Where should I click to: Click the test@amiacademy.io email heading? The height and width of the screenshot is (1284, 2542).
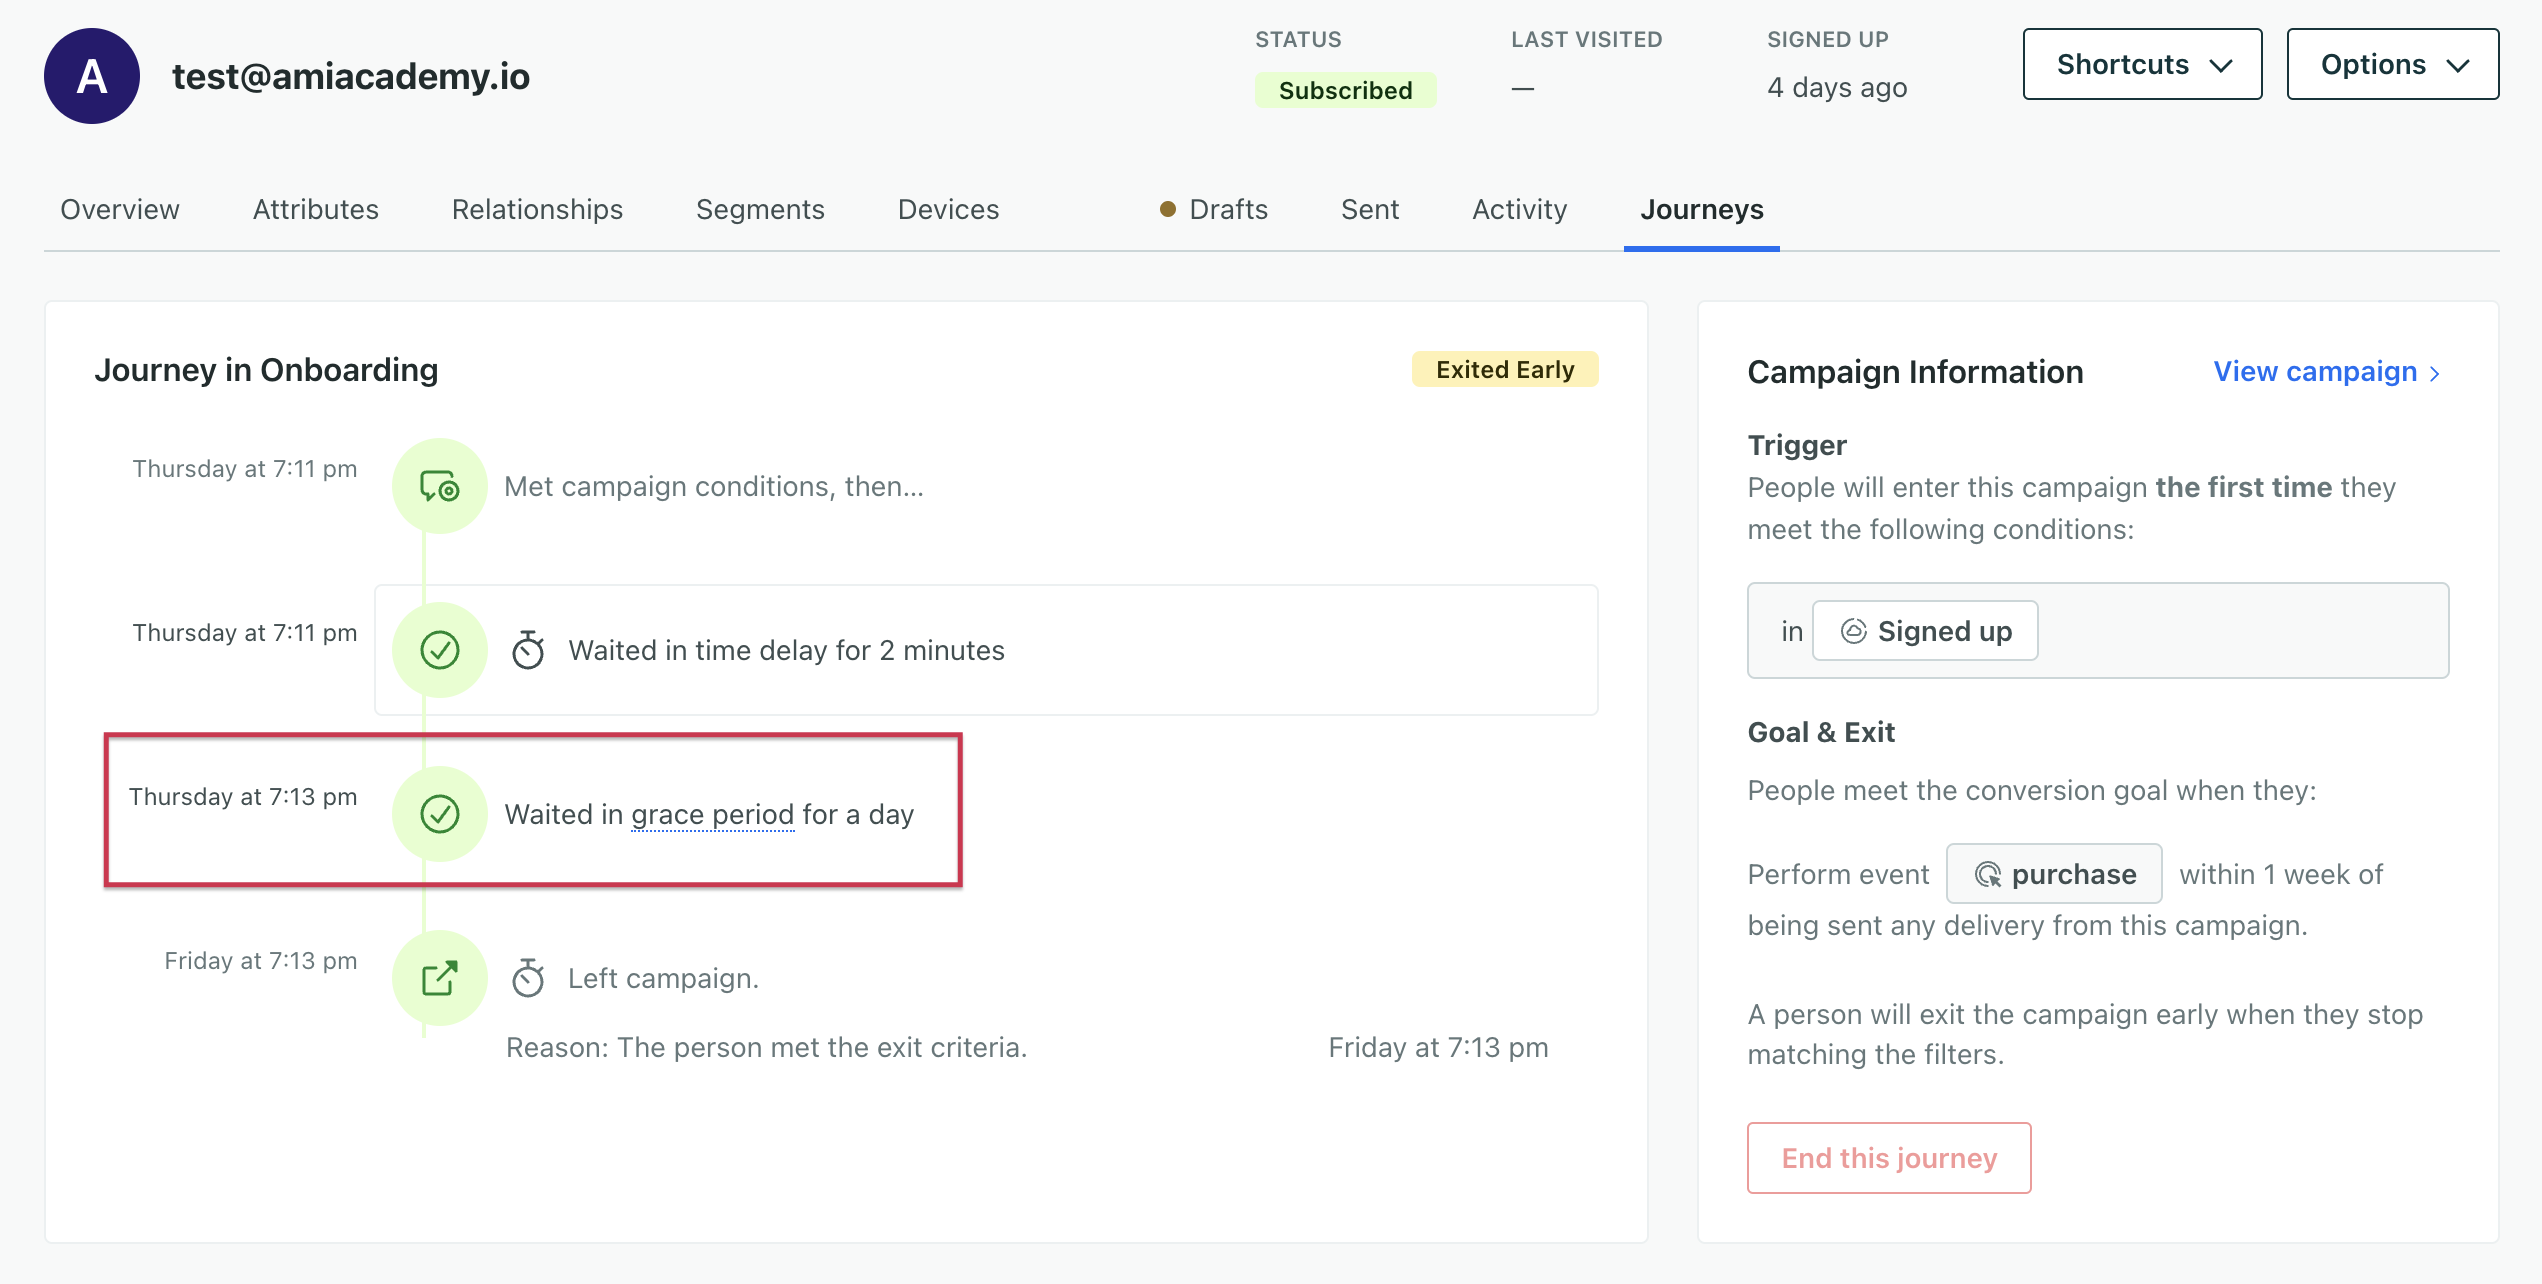[x=351, y=76]
